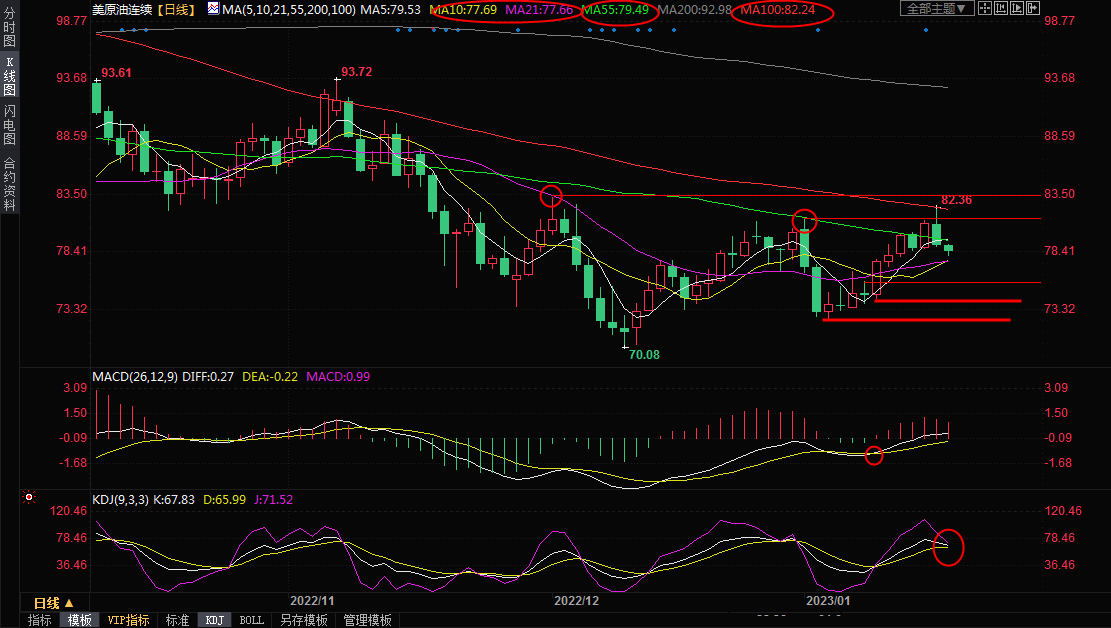Expand the 日线 period selector
The width and height of the screenshot is (1111, 628).
coord(53,603)
